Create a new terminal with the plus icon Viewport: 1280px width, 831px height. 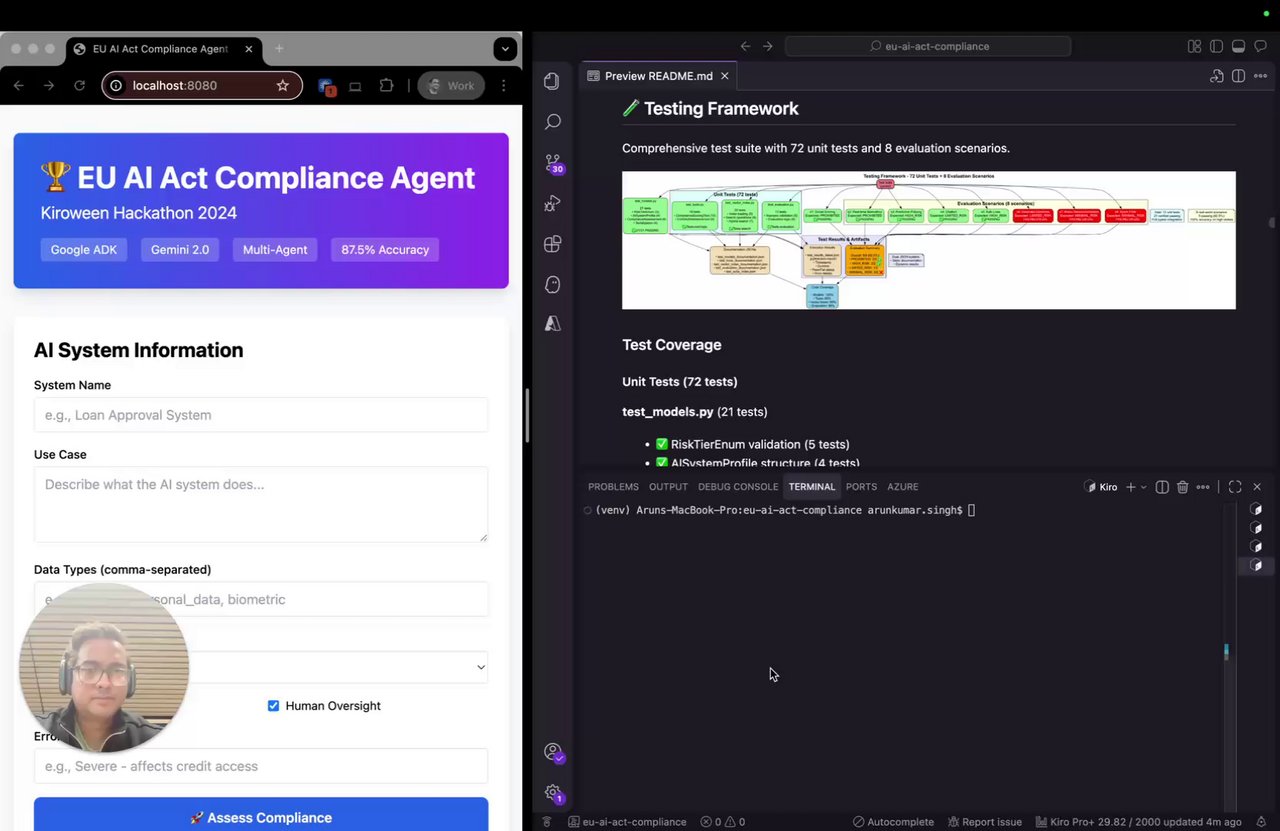1131,487
